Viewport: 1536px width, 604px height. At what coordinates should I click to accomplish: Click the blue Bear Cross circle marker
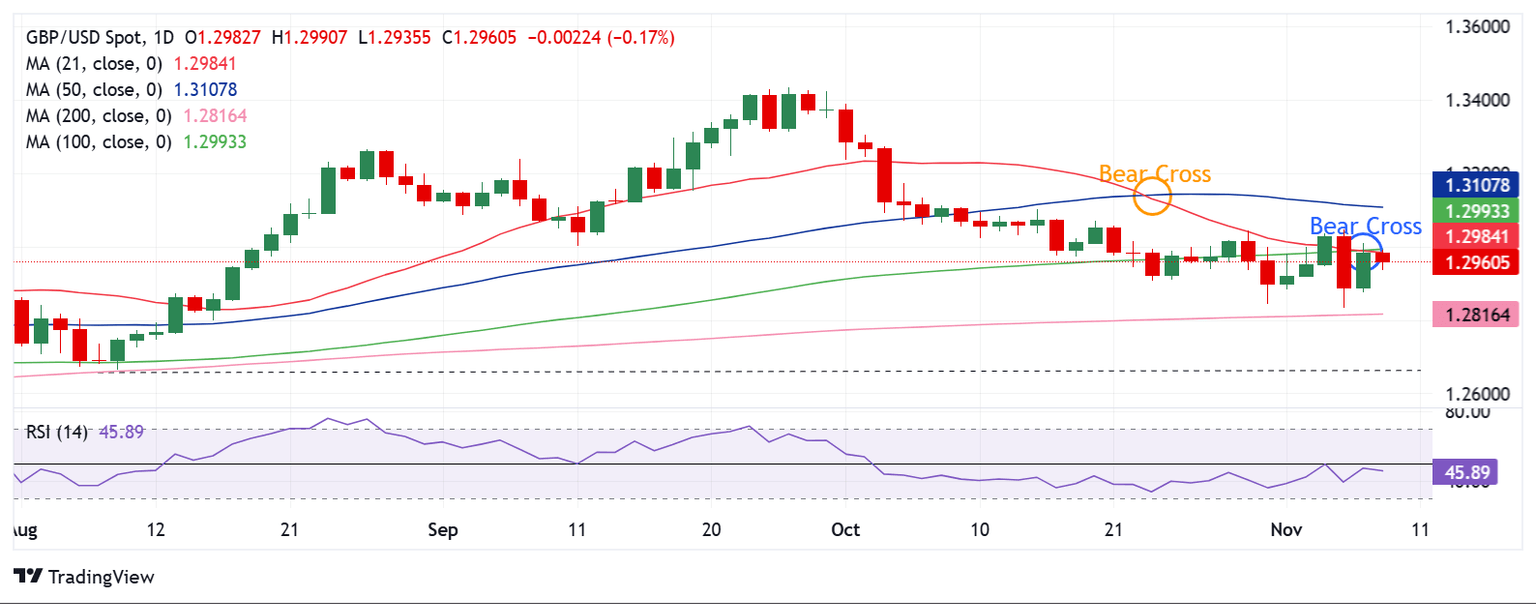(x=1367, y=248)
